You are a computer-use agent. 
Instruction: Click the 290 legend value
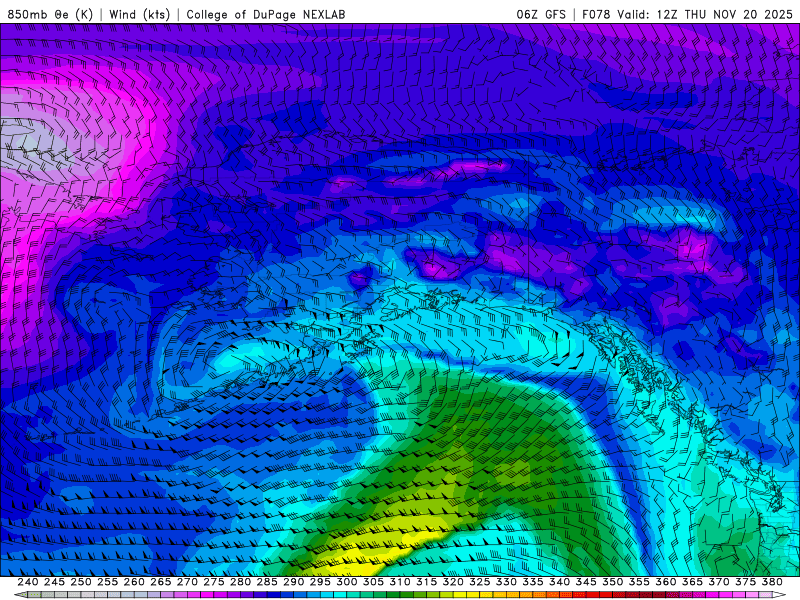(293, 582)
